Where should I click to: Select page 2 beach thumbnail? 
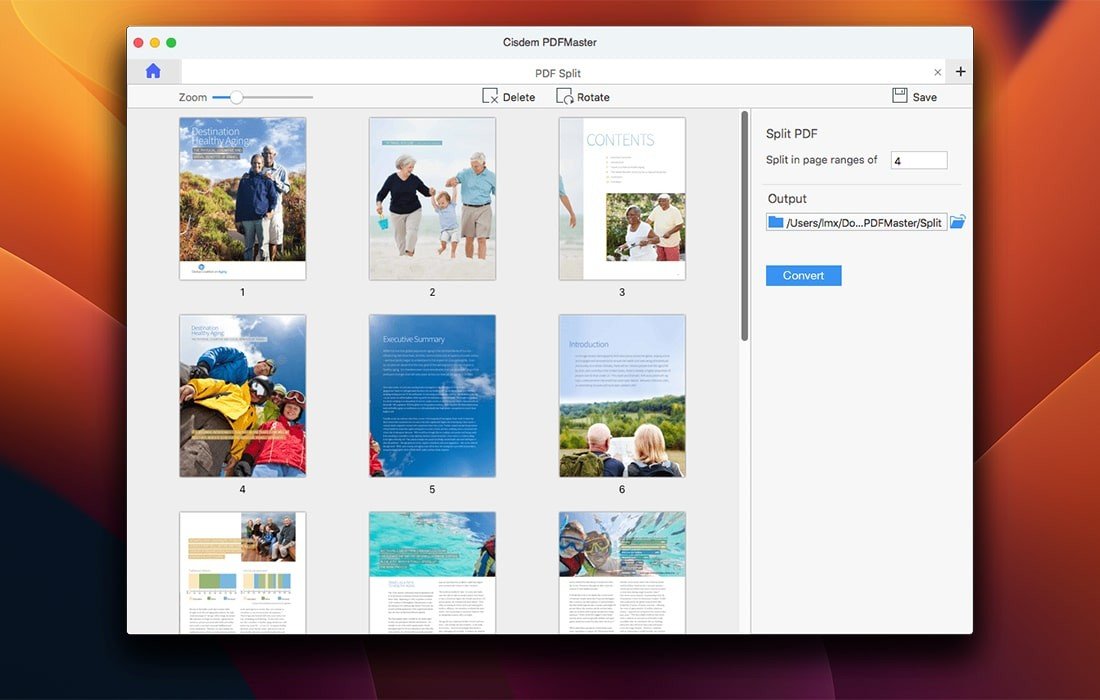click(x=432, y=198)
